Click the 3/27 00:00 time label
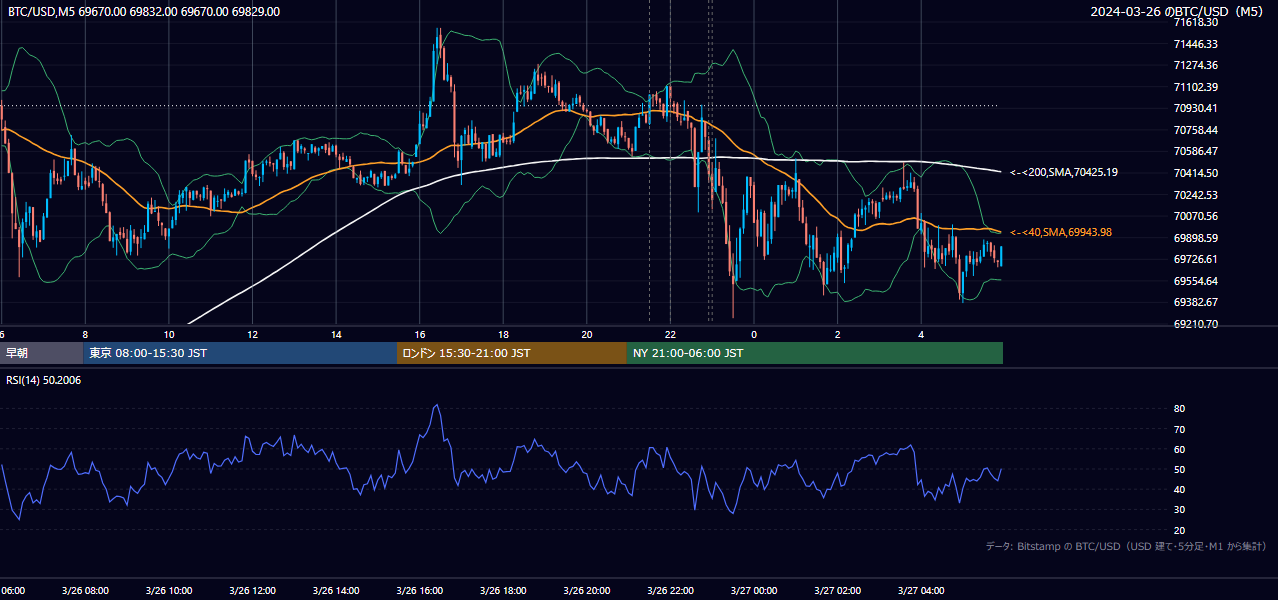 [x=754, y=591]
